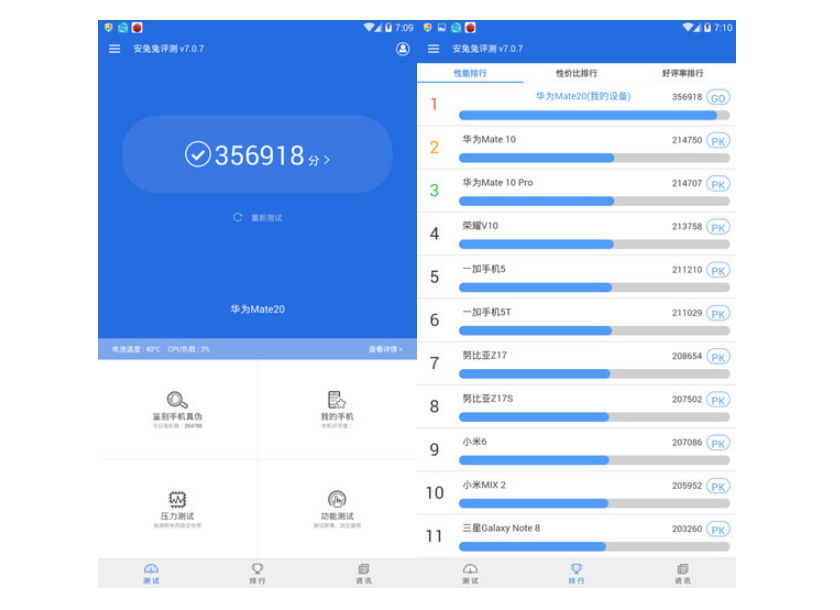Select the 性能排行 tab
This screenshot has height=610, width=840.
pyautogui.click(x=470, y=73)
